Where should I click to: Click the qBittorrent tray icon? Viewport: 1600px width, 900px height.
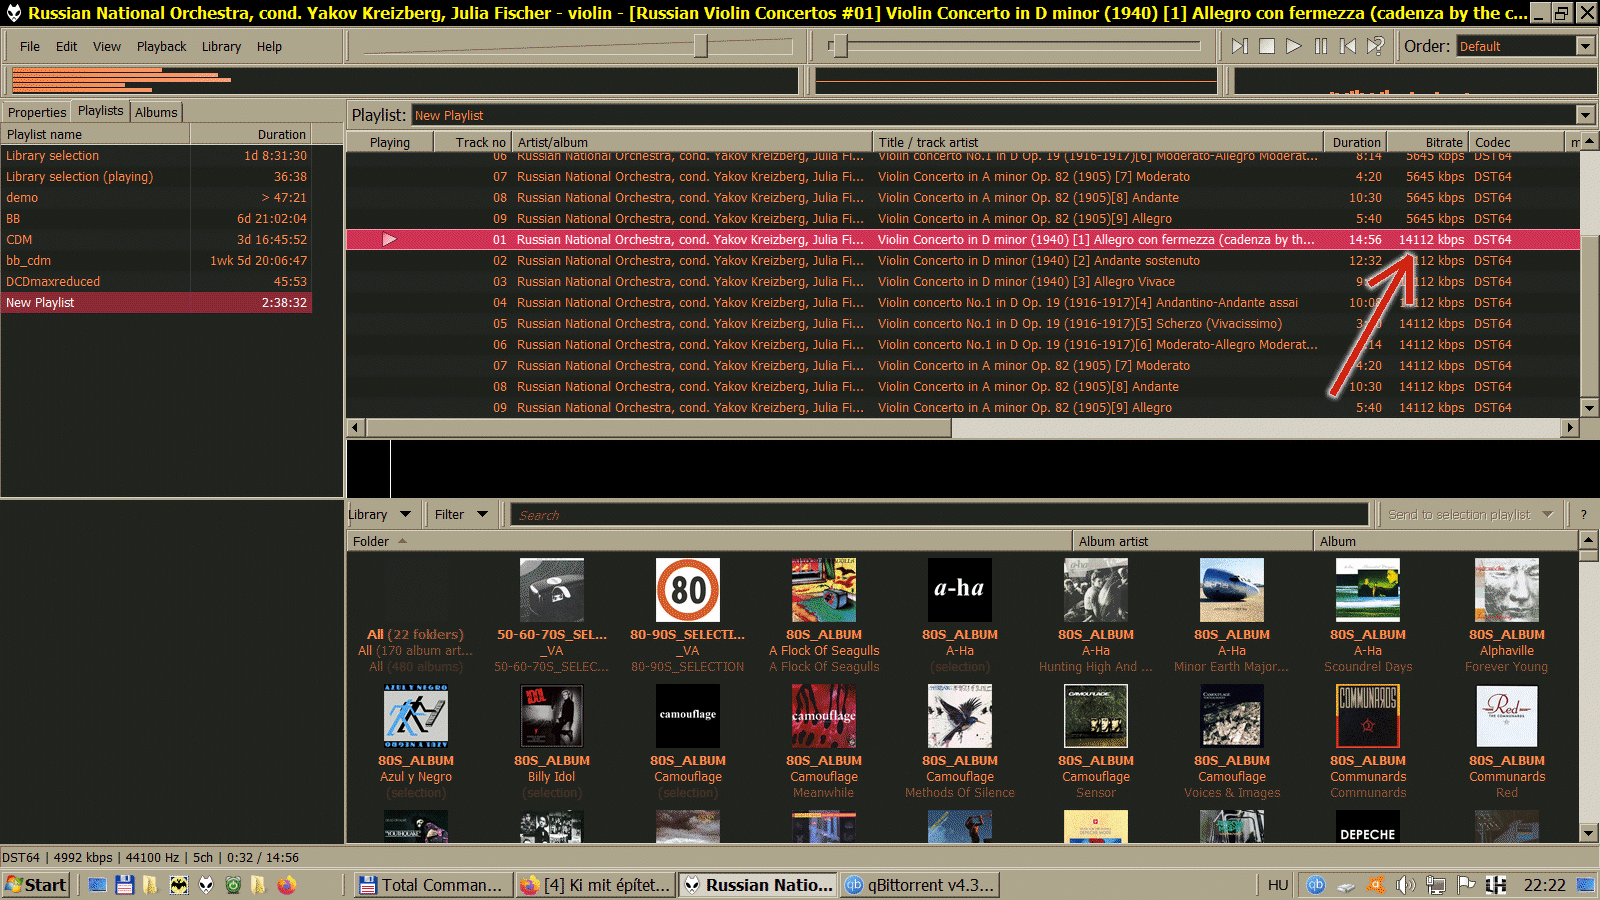coord(1316,885)
